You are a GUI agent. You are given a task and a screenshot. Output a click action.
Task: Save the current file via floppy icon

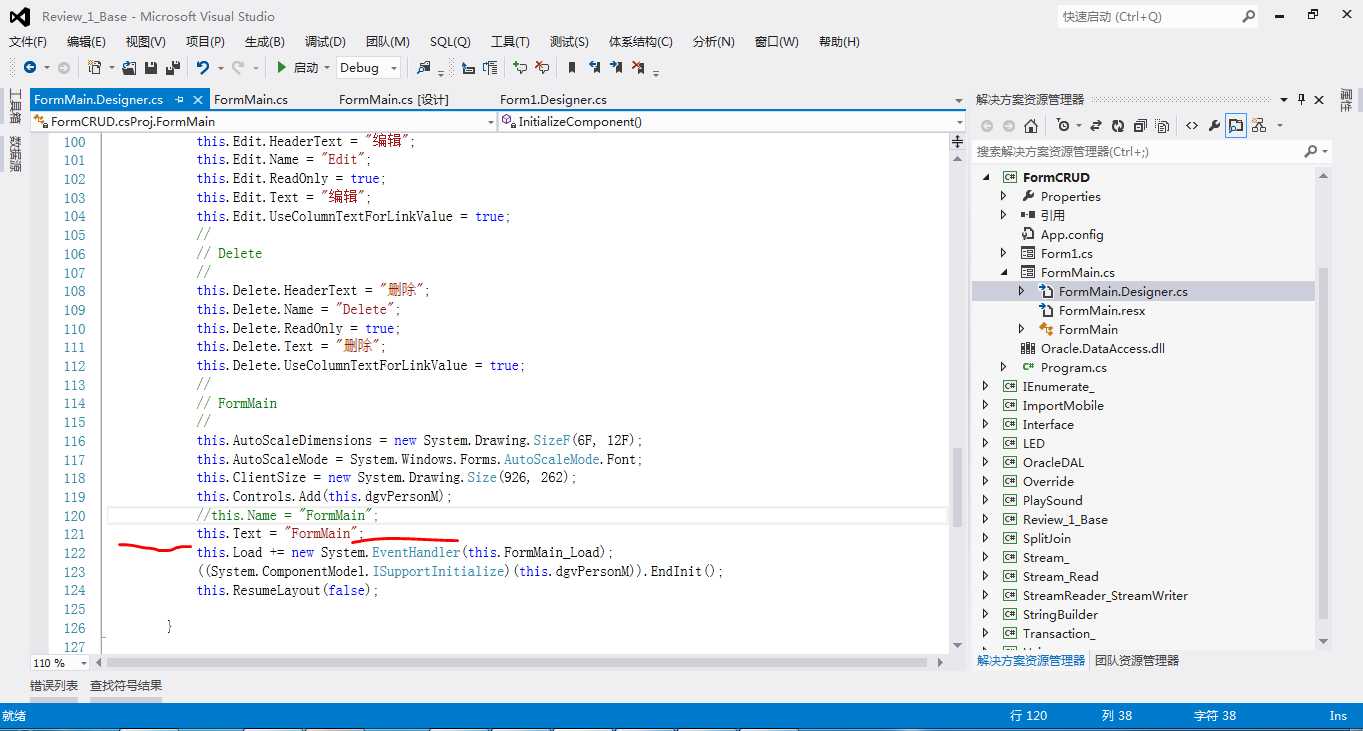coord(151,67)
